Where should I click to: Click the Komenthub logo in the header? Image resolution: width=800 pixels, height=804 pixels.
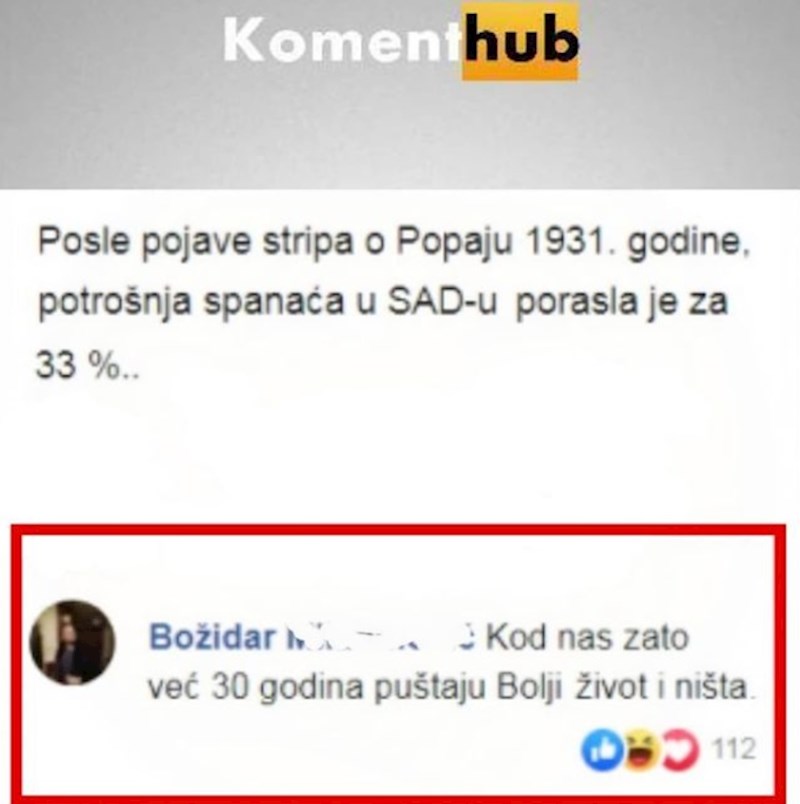pos(401,41)
